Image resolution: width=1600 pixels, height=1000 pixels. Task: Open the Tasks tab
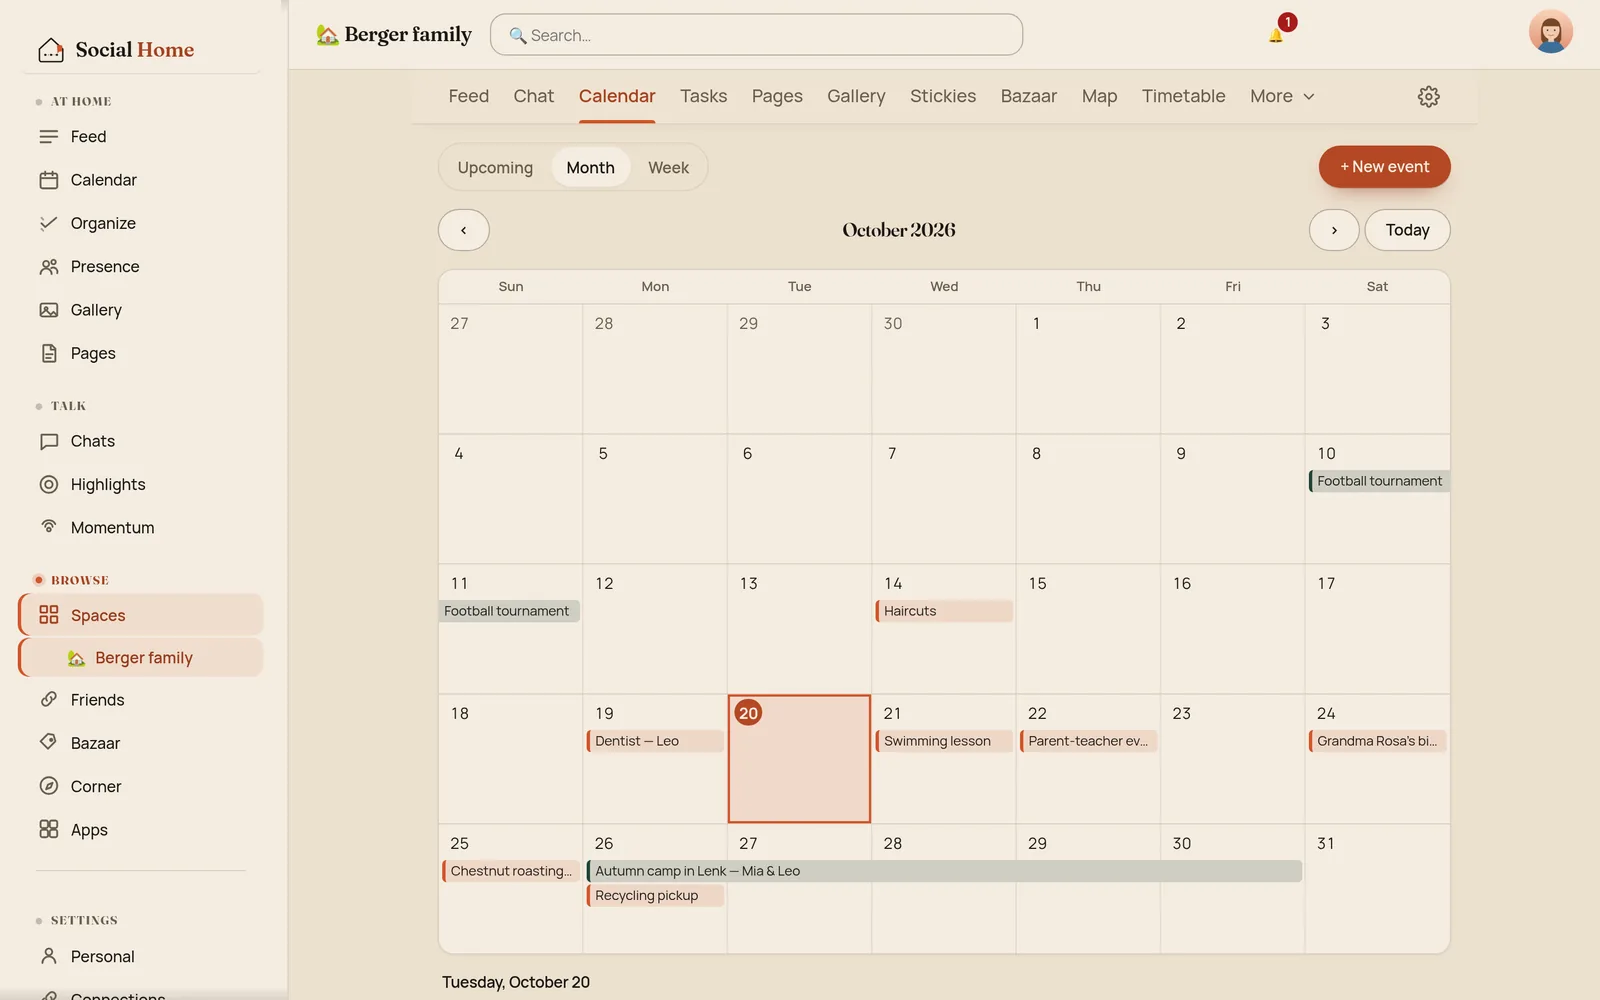click(703, 96)
